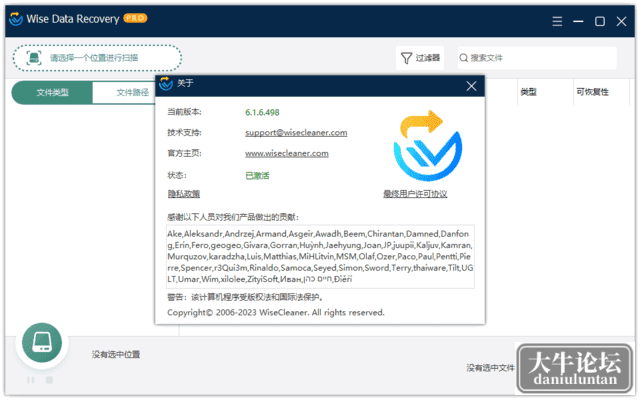640x400 pixels.
Task: Click the contributors names text box
Action: [x=320, y=257]
